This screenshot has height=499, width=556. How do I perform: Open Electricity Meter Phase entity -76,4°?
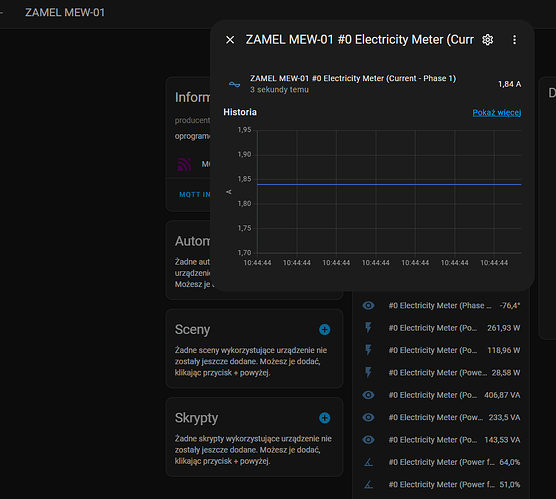click(441, 305)
